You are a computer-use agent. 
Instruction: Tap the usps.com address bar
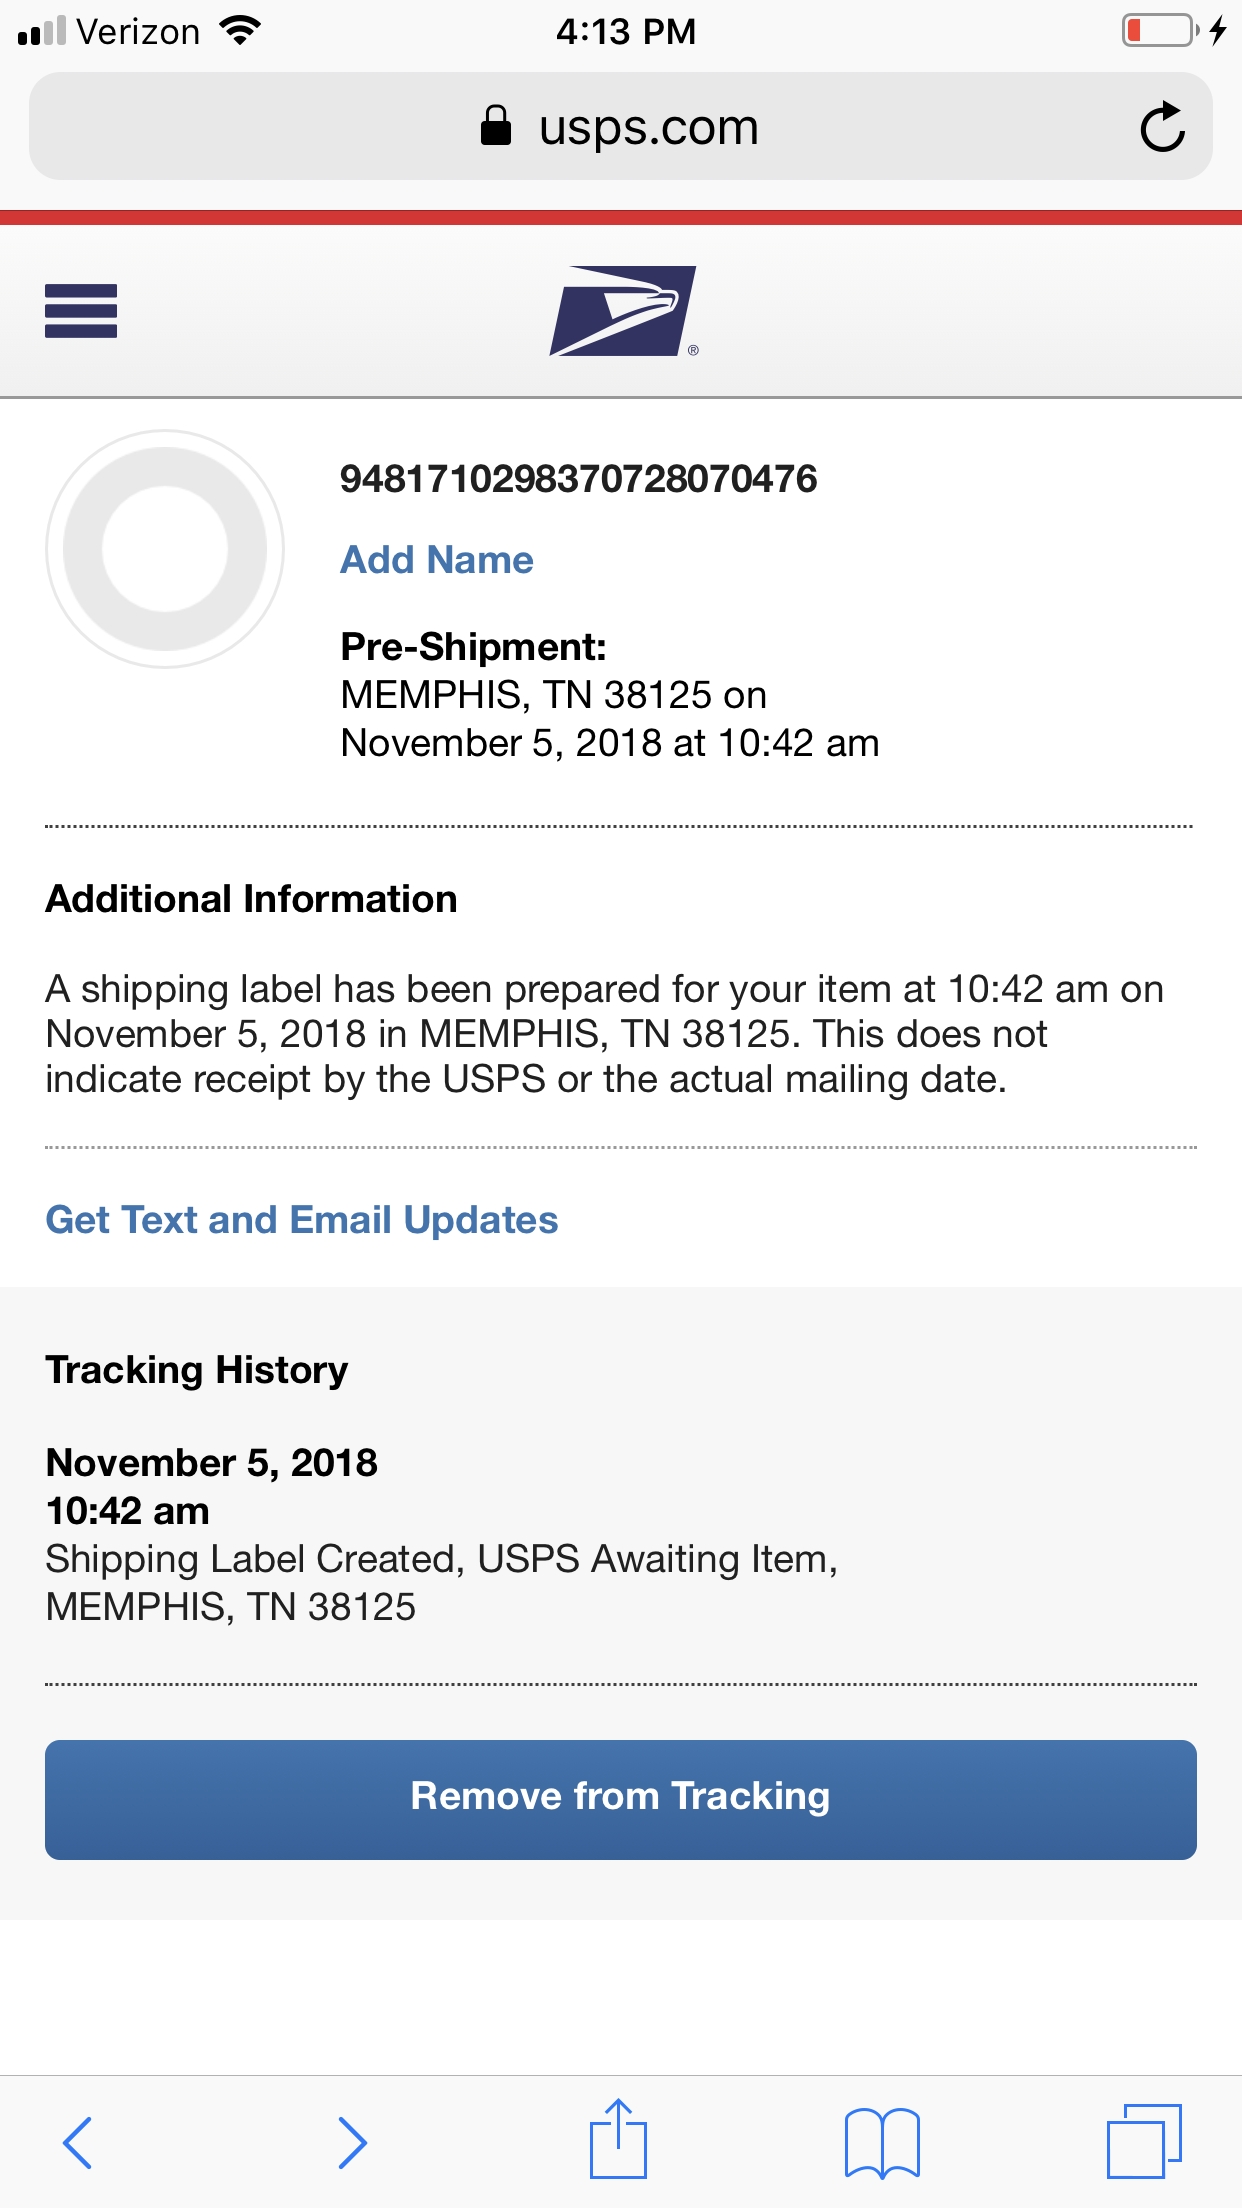621,127
